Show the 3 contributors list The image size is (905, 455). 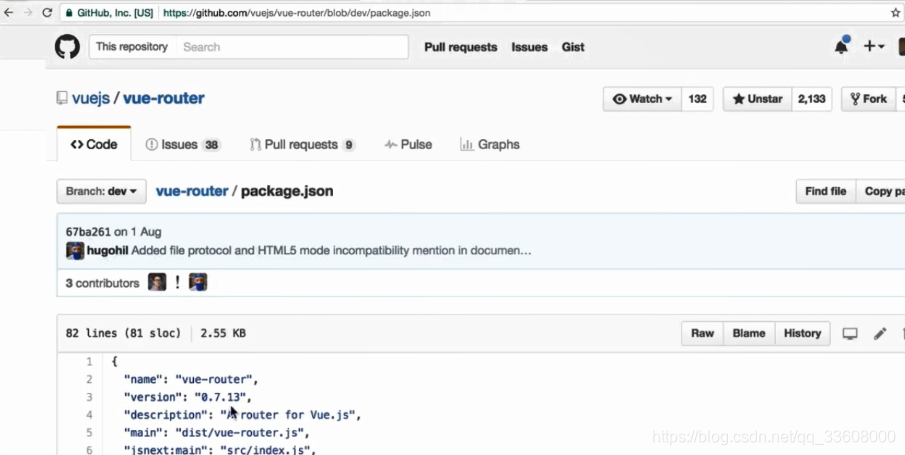coord(102,283)
